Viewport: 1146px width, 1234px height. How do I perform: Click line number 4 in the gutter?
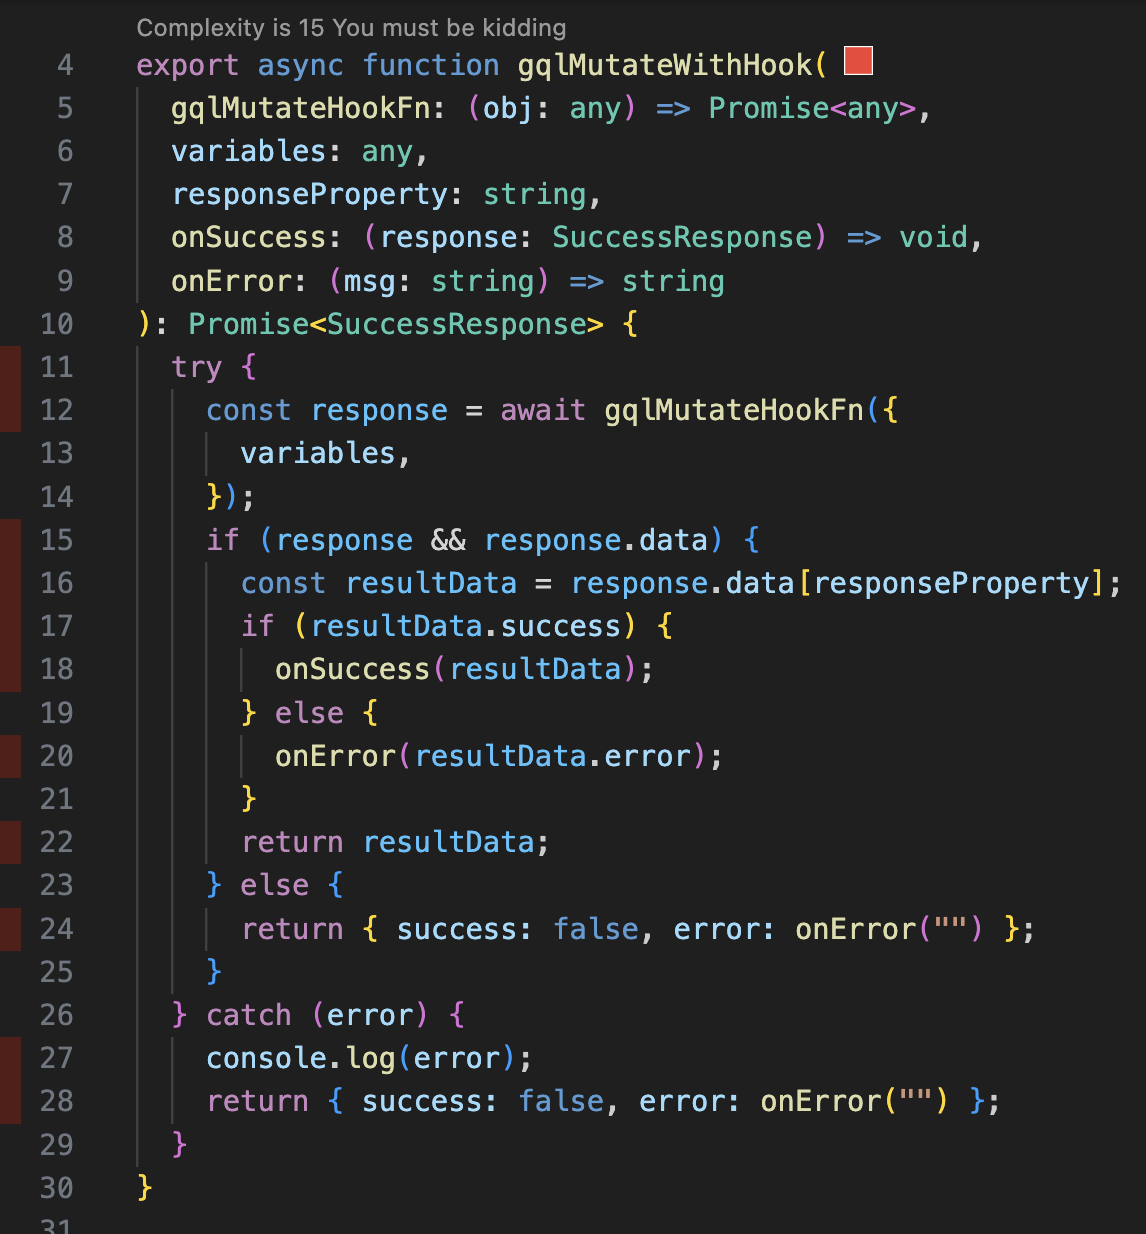coord(65,65)
